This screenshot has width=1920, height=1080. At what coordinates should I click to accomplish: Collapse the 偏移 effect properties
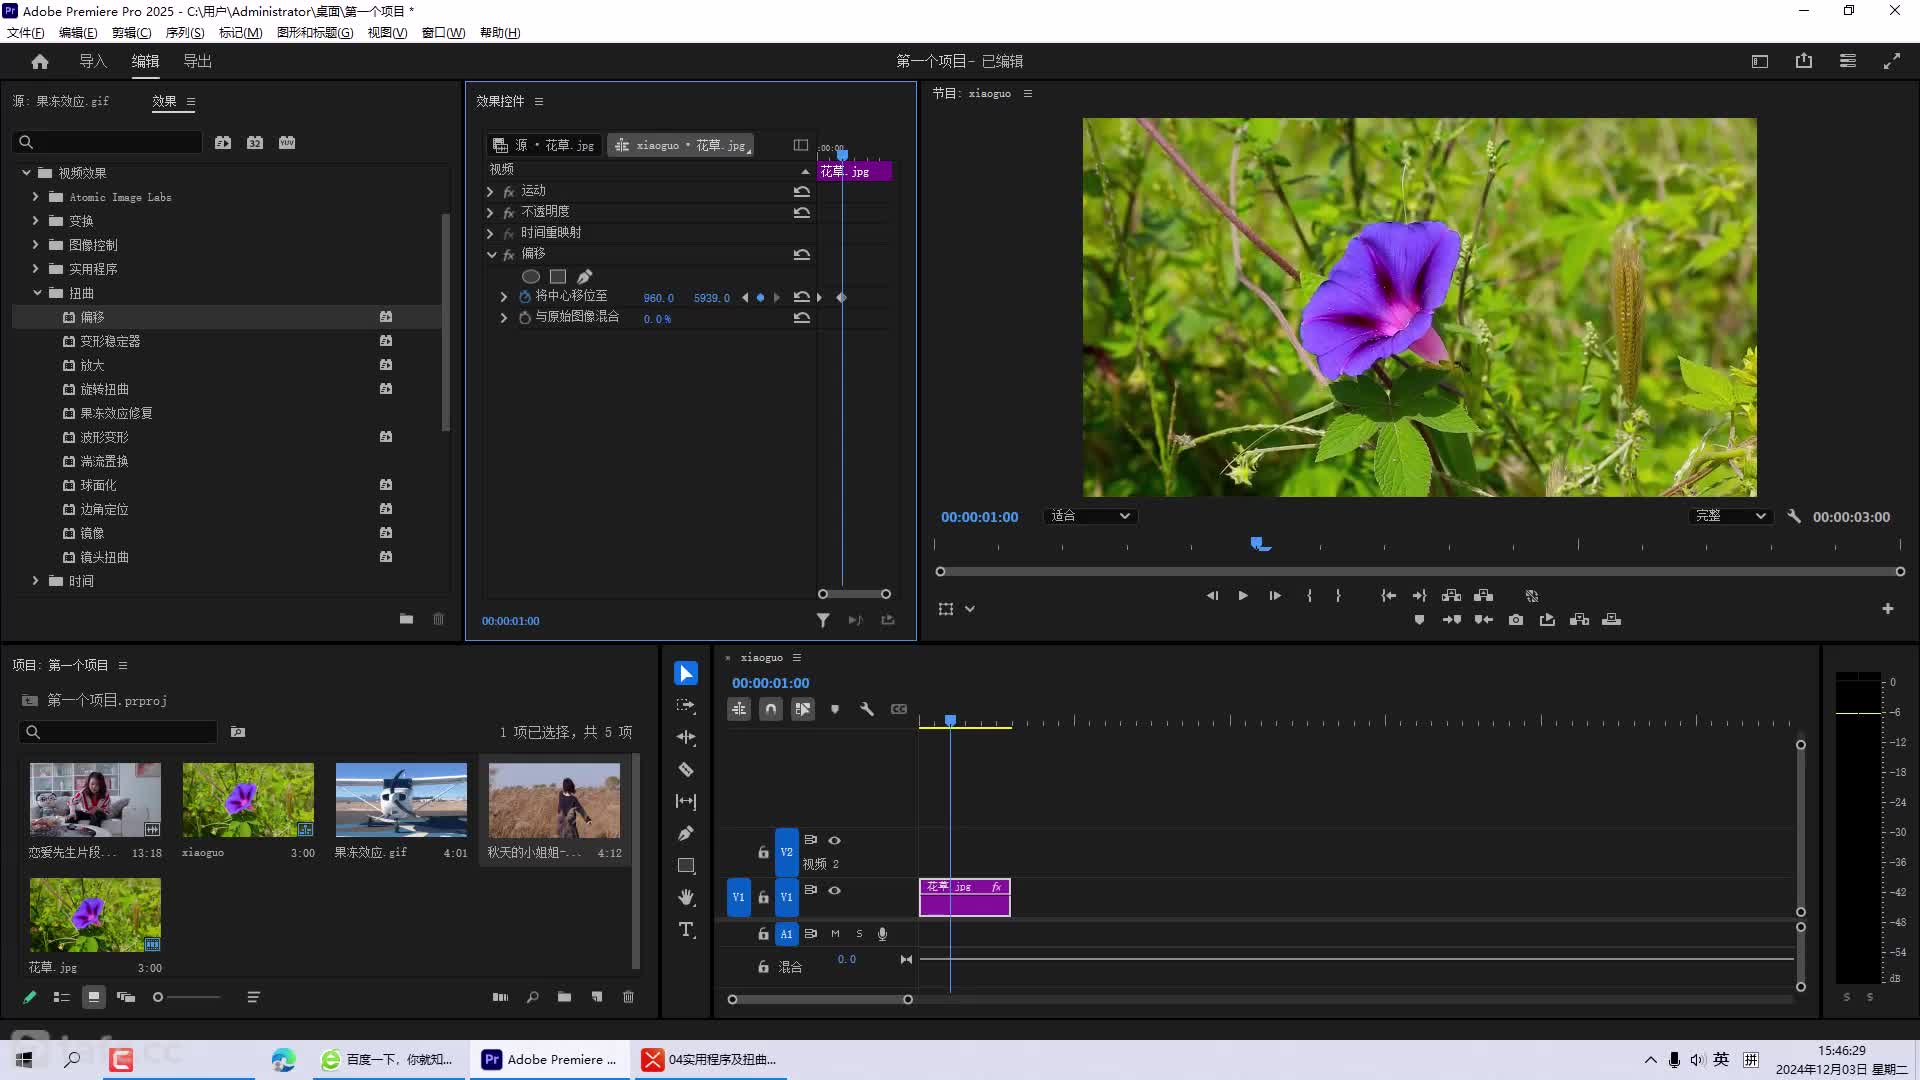point(491,255)
